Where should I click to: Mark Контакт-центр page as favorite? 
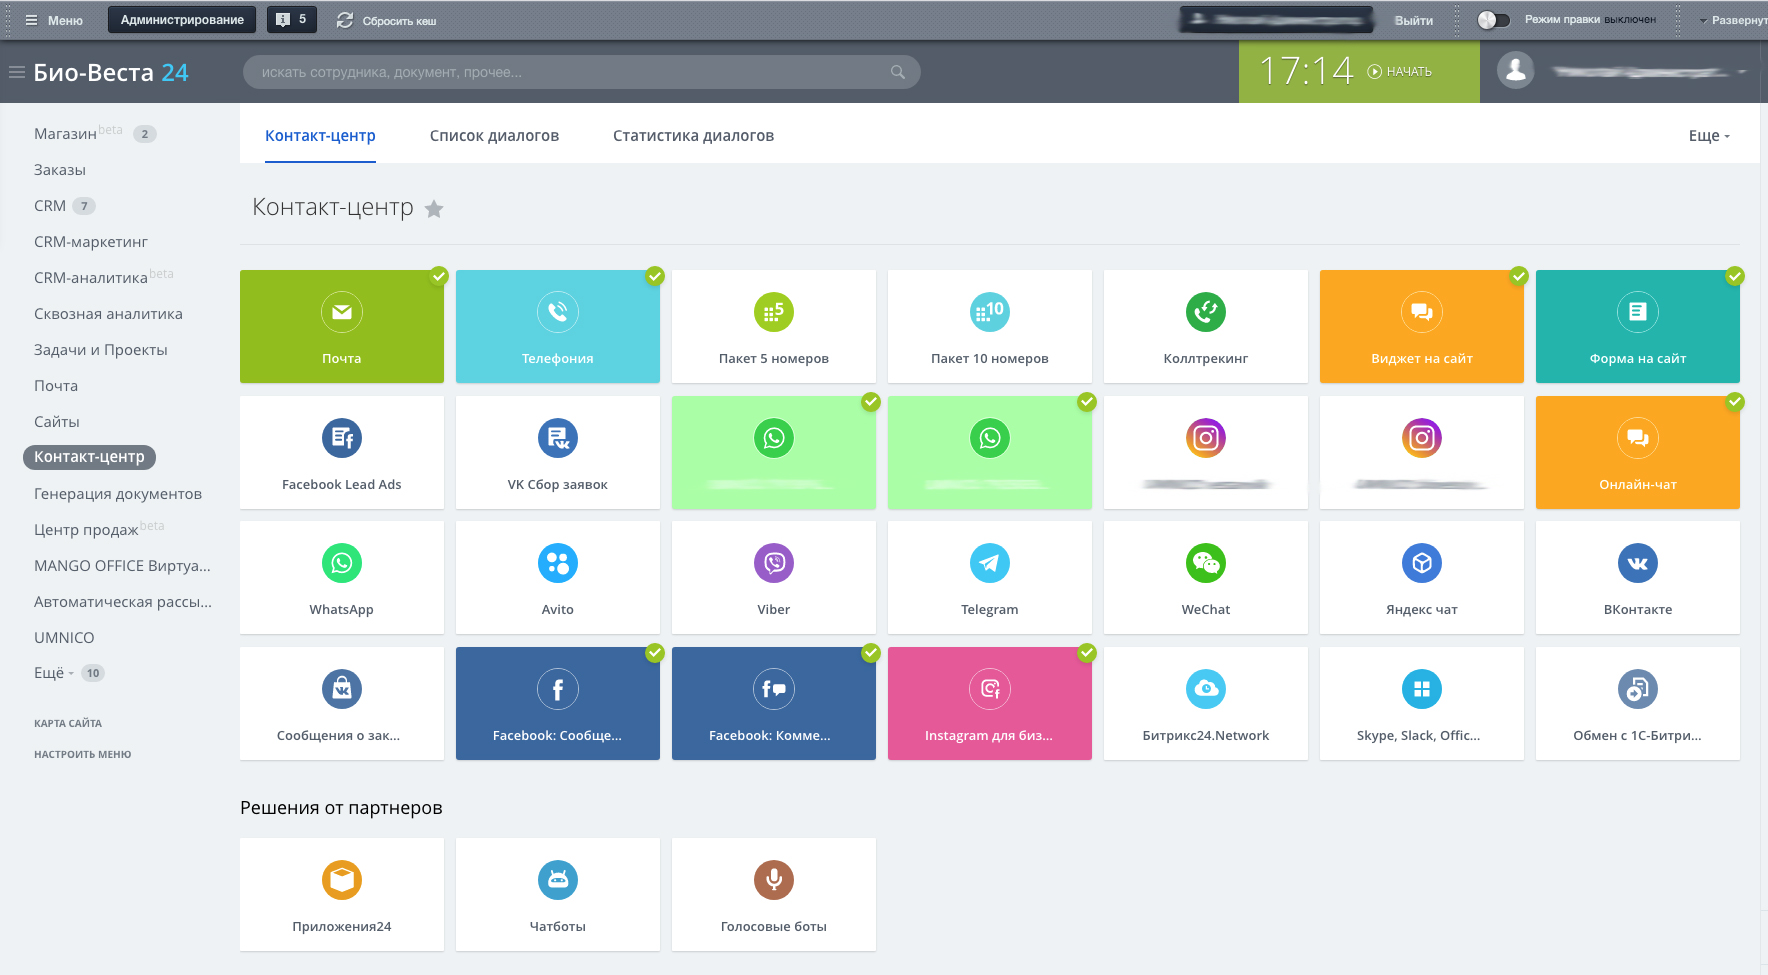click(x=434, y=209)
